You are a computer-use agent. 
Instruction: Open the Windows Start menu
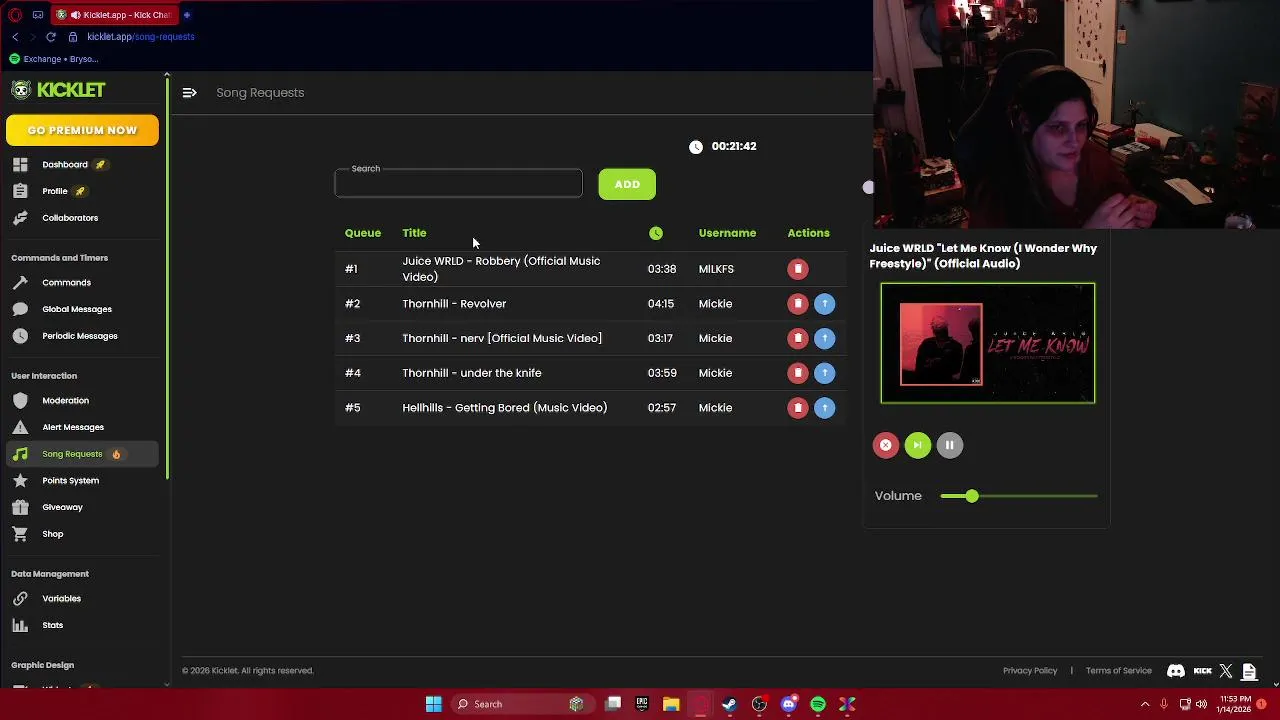point(434,704)
